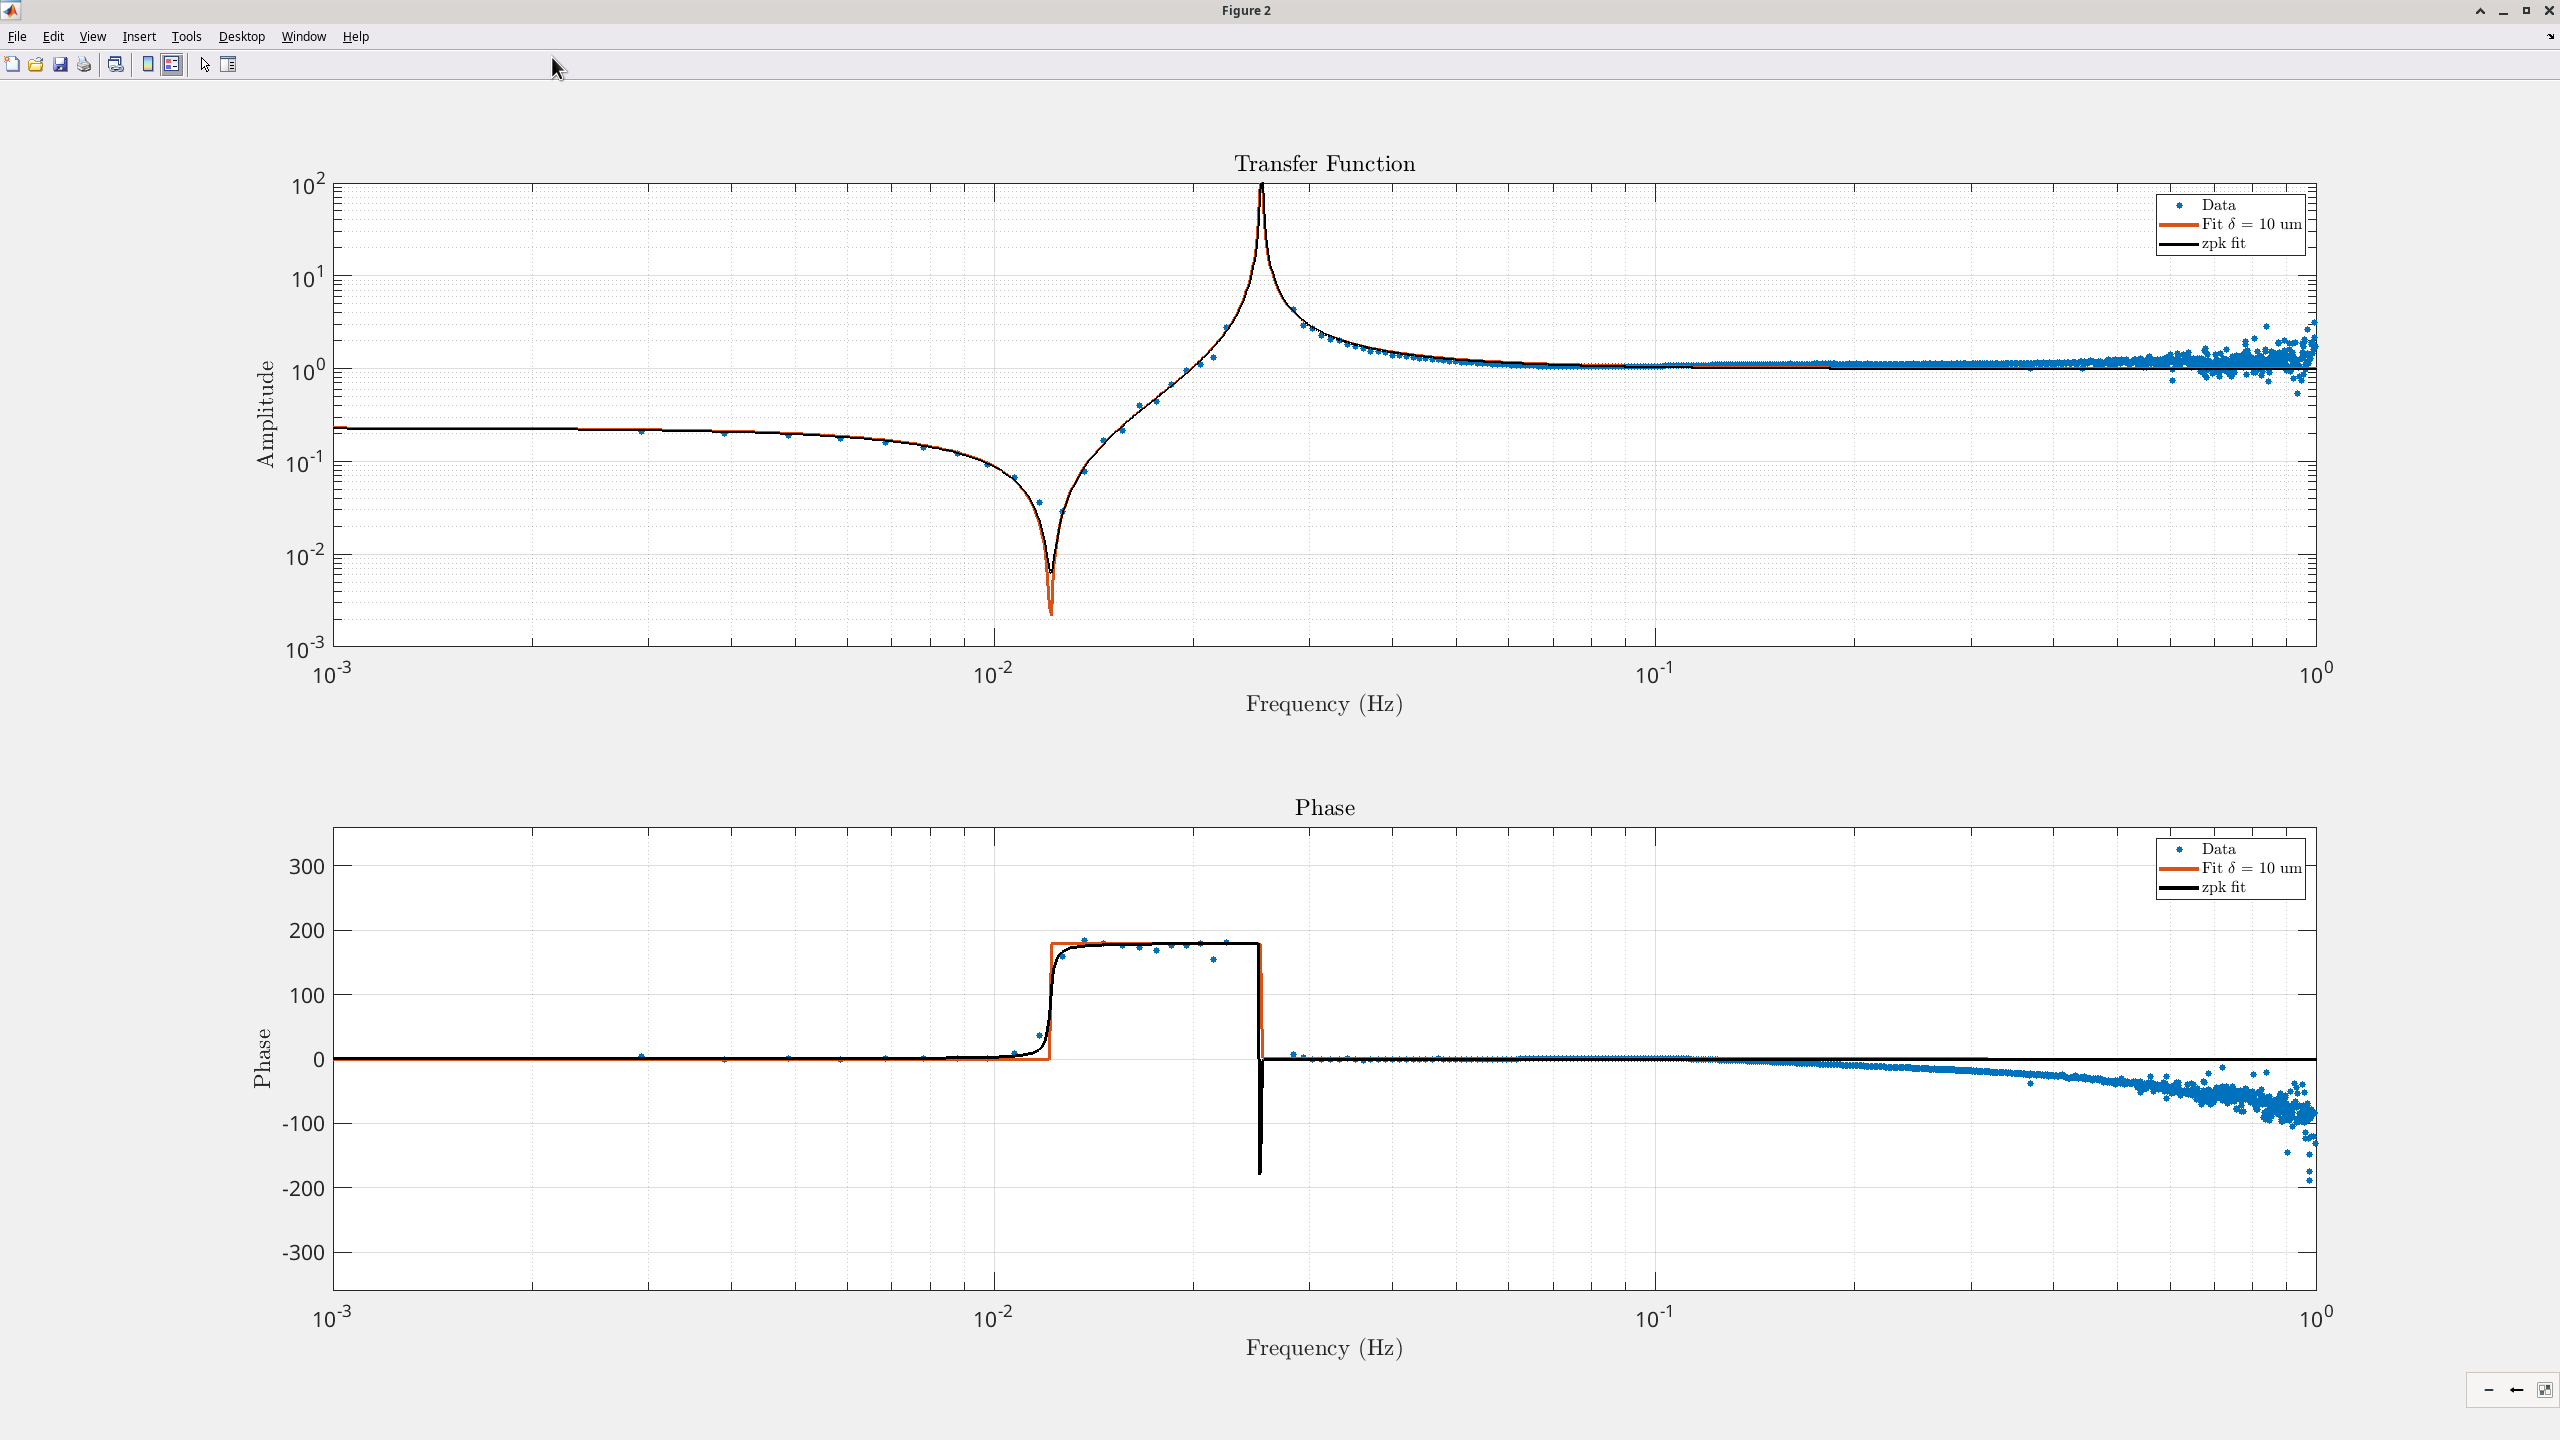Click 'zpk fit' entry in the top legend
Image resolution: width=2560 pixels, height=1440 pixels.
tap(2224, 243)
